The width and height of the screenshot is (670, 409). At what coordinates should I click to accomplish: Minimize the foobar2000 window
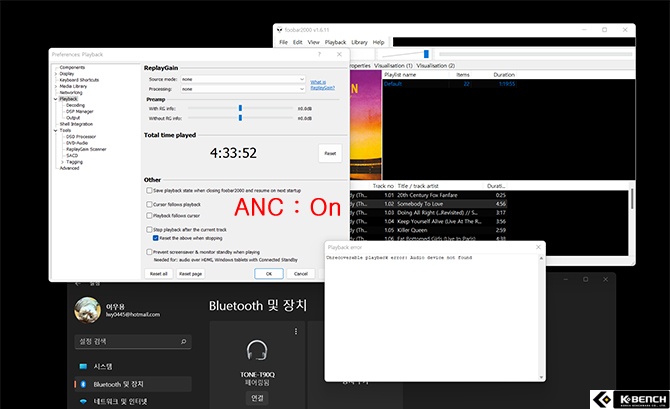click(585, 29)
